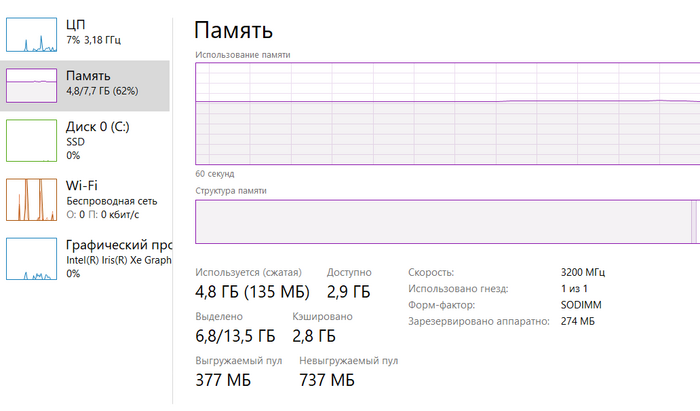
Task: Select the 4,8 ГБ (135 МБ) used value
Action: (252, 292)
